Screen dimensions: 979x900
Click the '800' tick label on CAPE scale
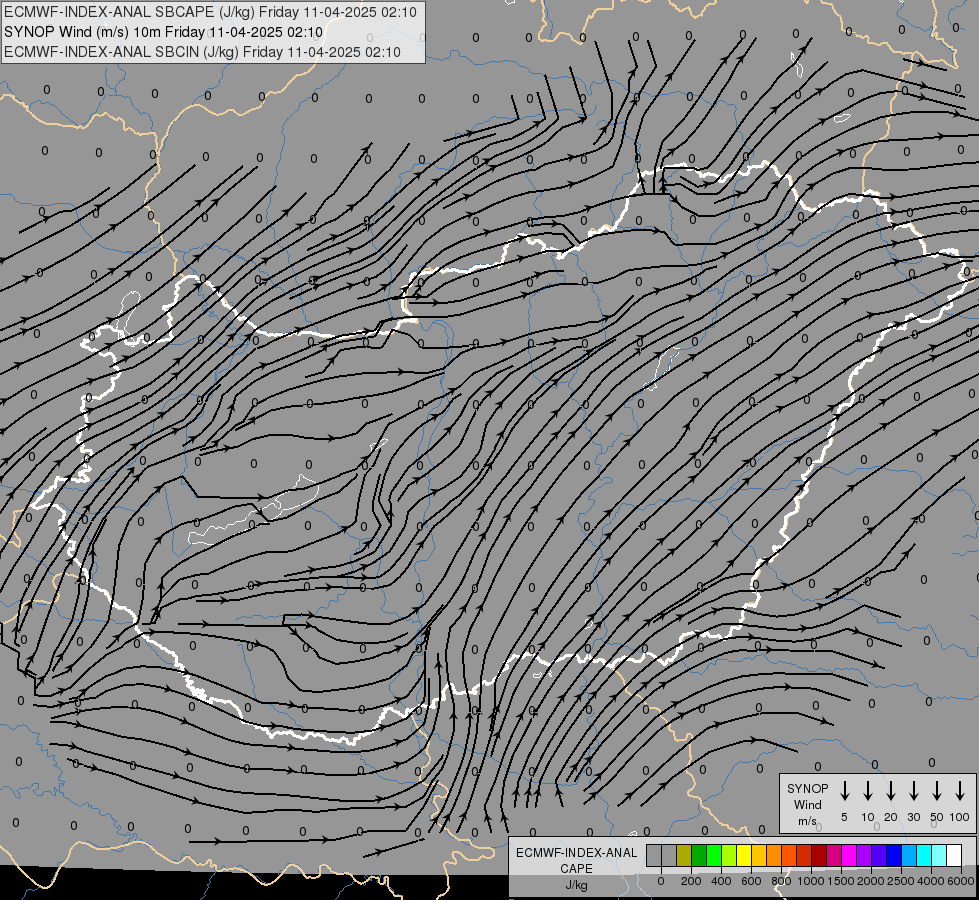pos(781,881)
